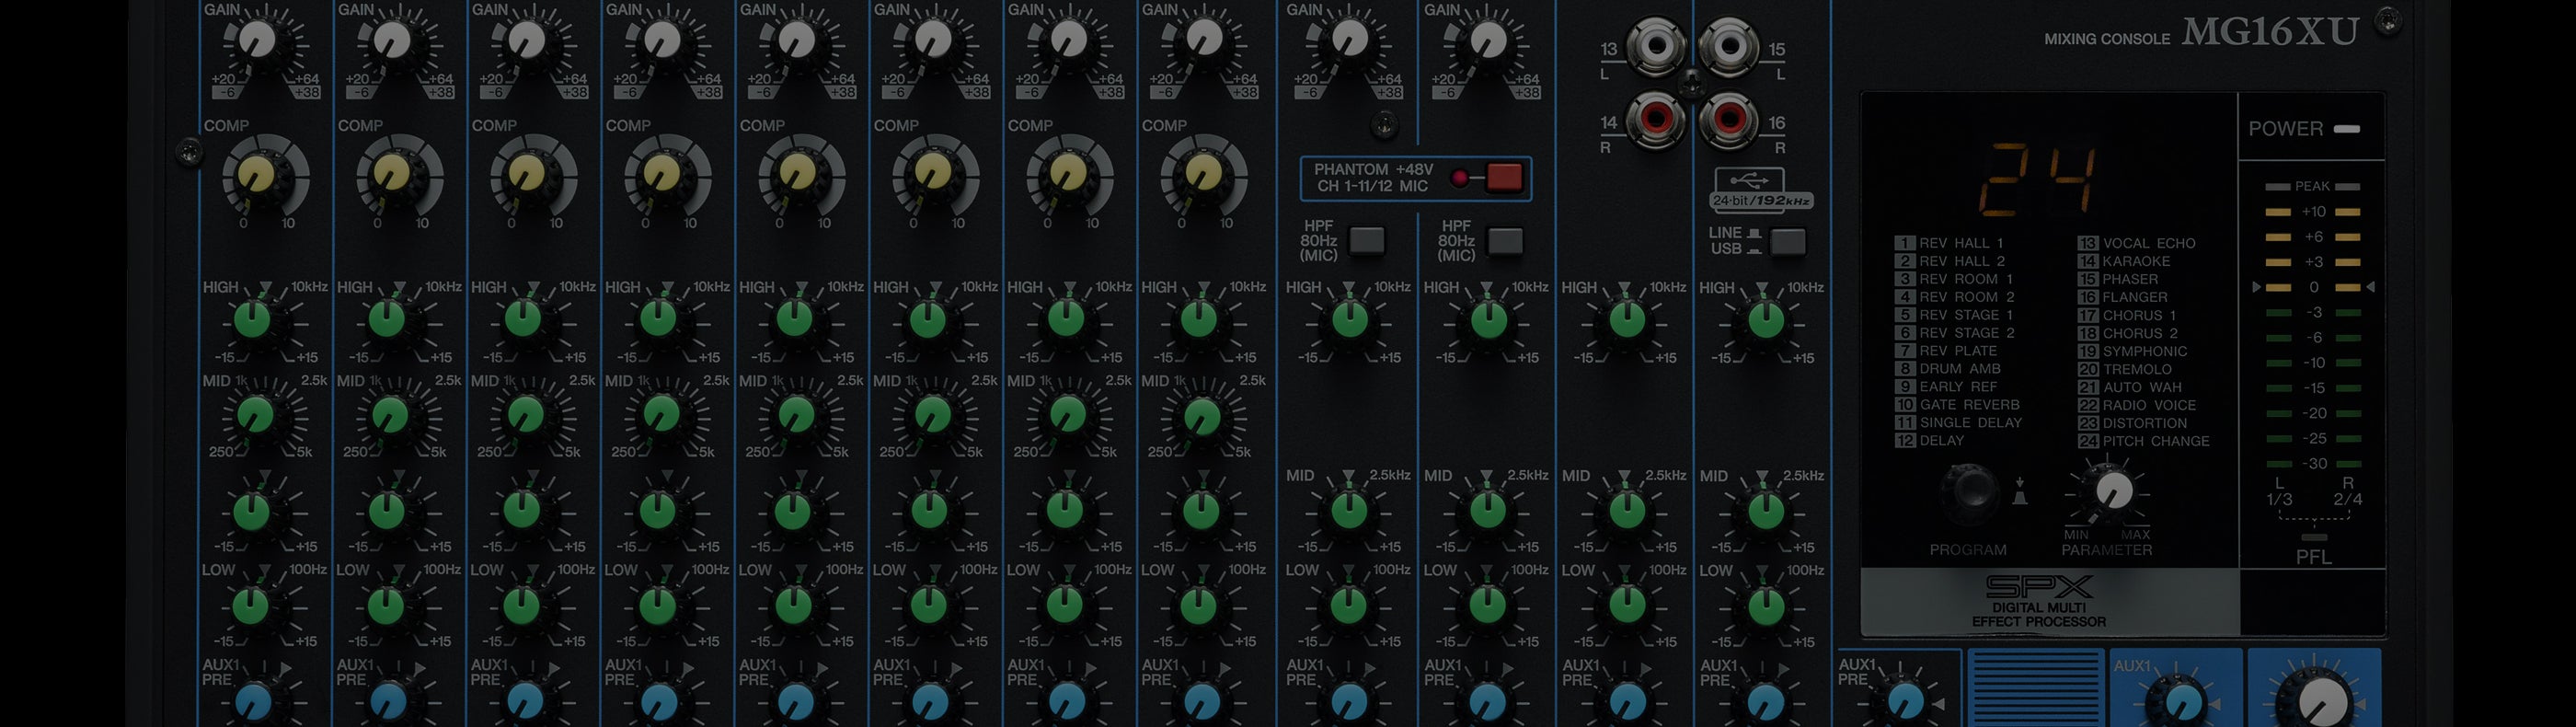
Task: Click 'PITCH CHANGE' in program list
Action: tap(2156, 441)
